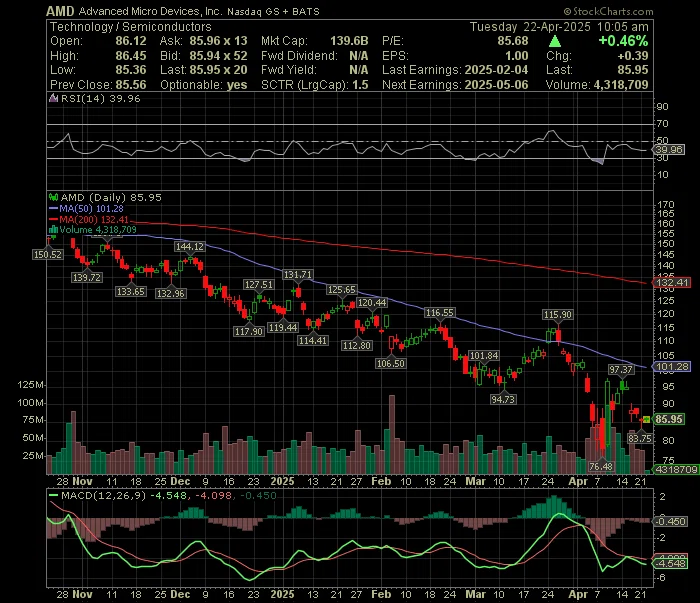This screenshot has height=603, width=700.
Task: Click the 106.50 low annotation label
Action: coord(391,364)
